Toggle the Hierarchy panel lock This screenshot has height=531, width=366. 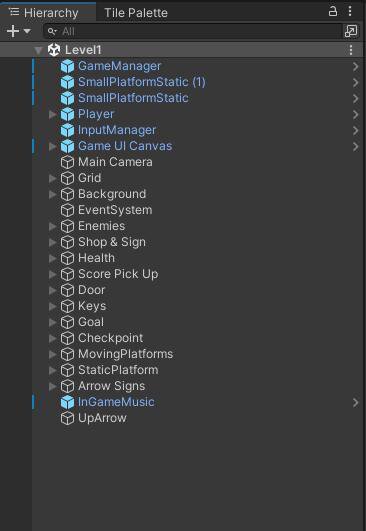point(333,12)
